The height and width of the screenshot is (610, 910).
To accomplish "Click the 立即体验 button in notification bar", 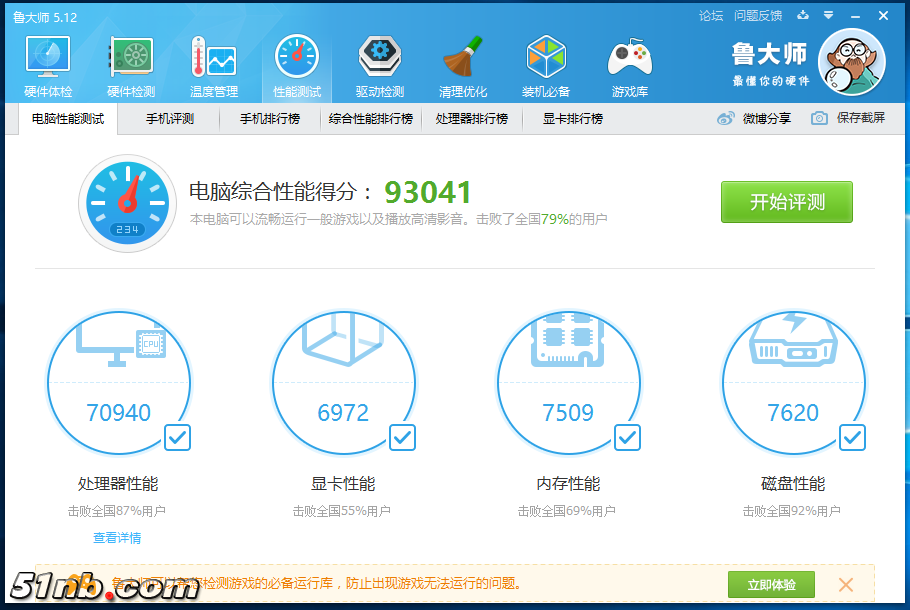I will 771,584.
